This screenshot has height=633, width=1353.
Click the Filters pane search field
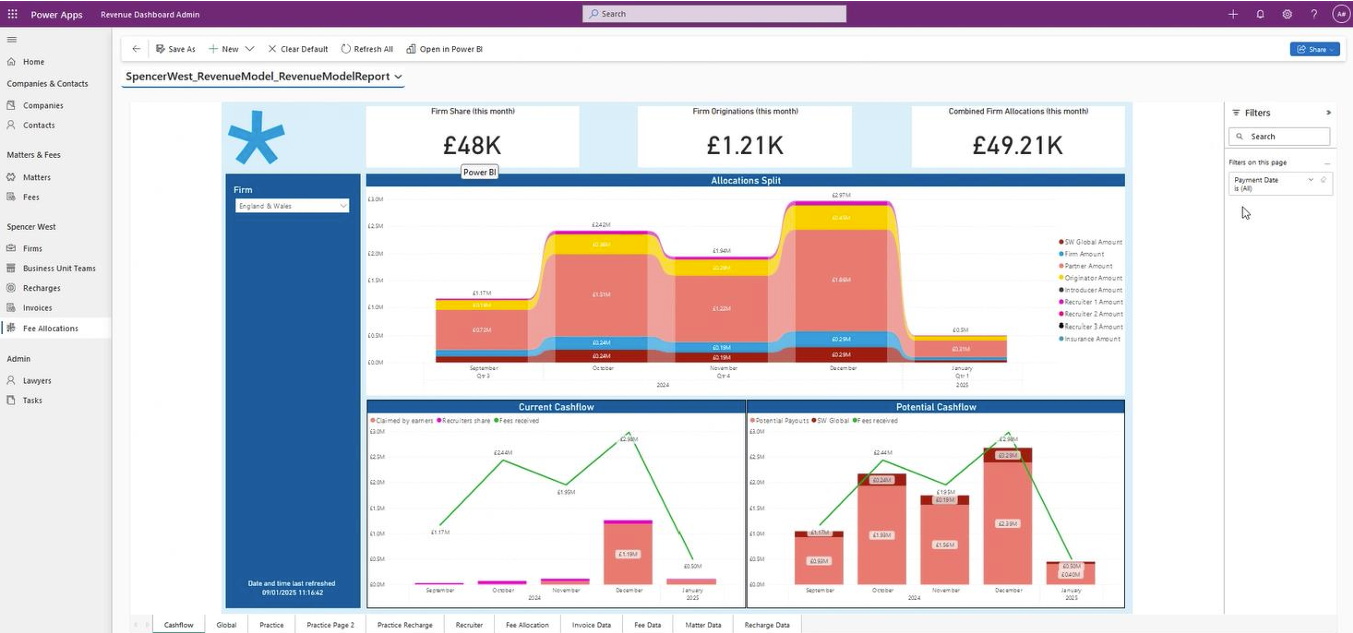coord(1279,136)
